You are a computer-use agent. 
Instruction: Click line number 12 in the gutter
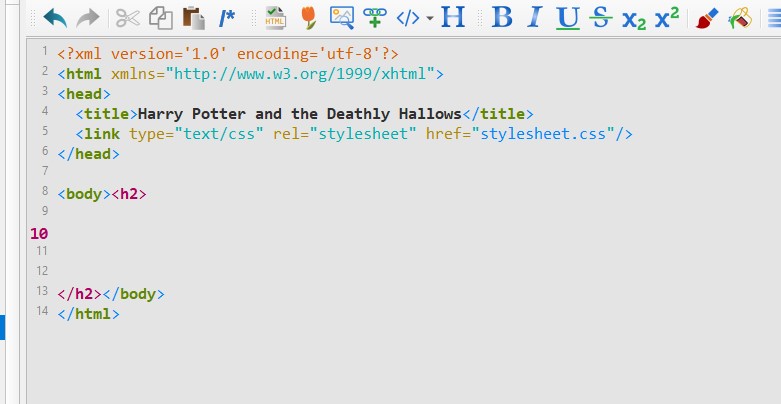point(42,271)
